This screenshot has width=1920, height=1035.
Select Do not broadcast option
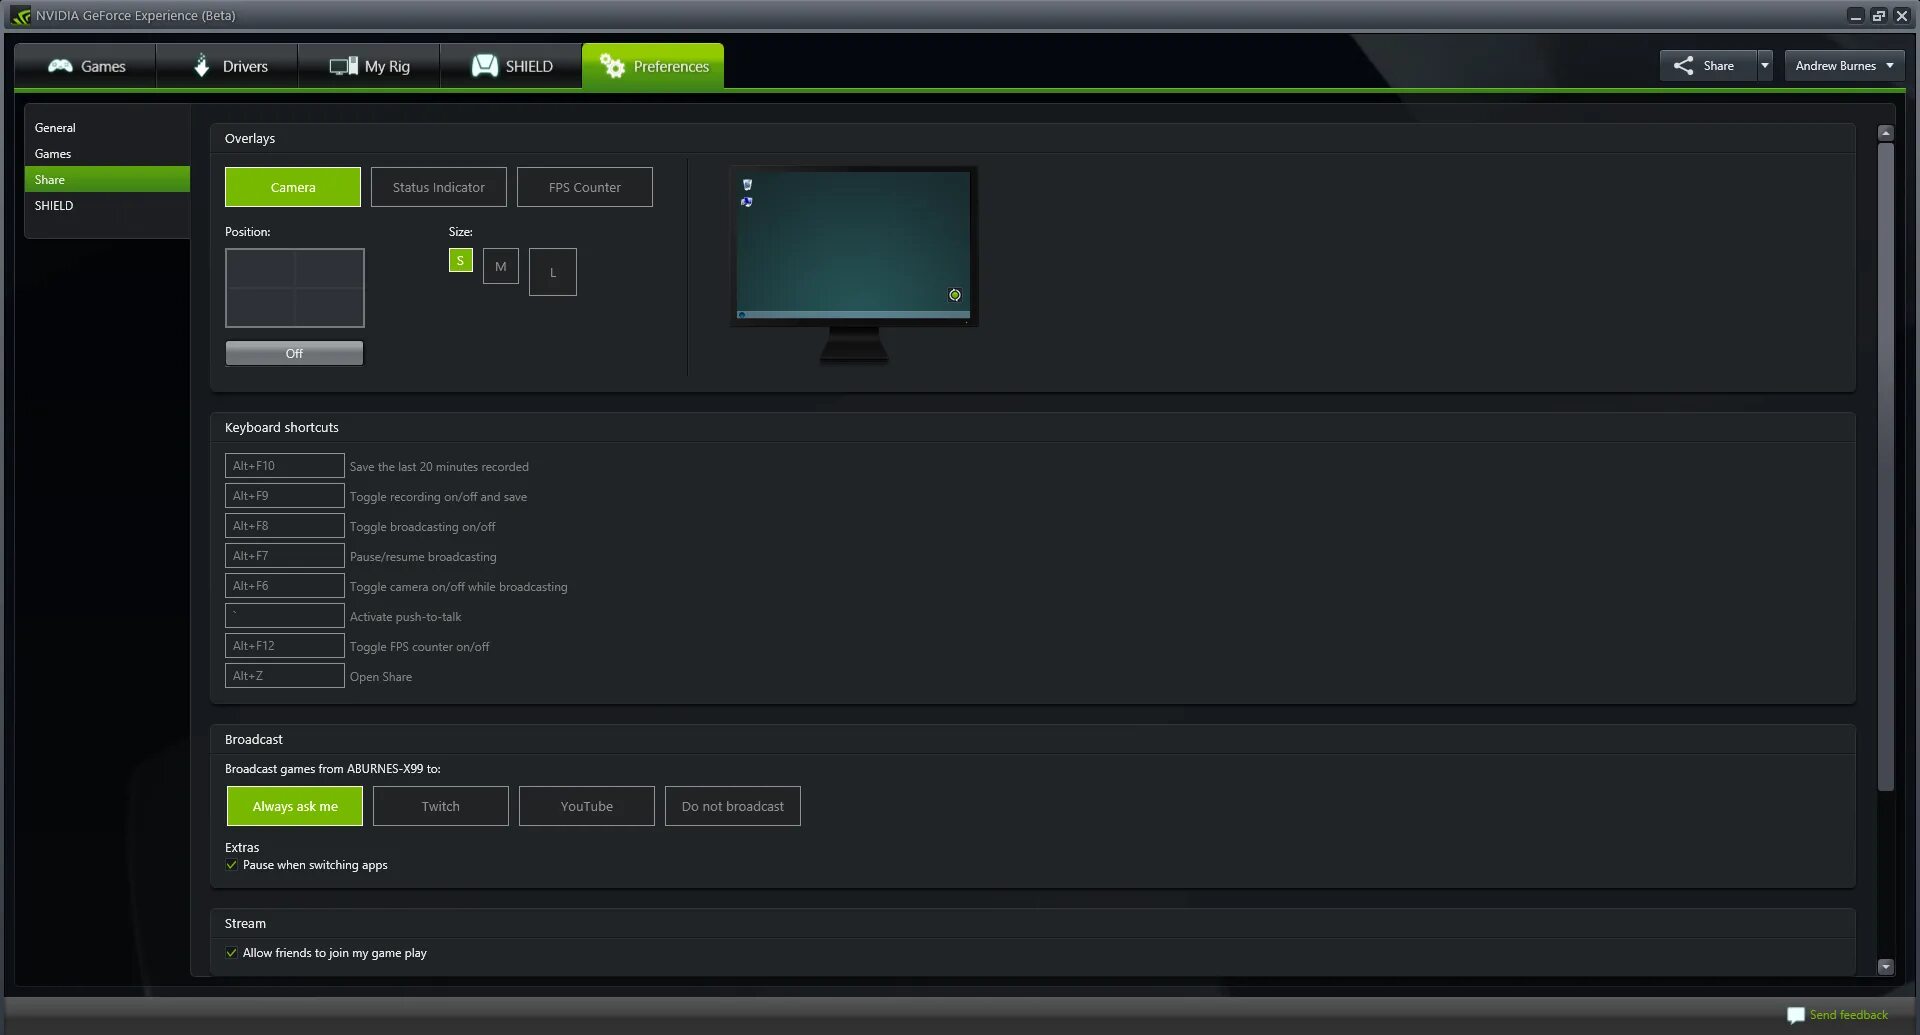733,806
